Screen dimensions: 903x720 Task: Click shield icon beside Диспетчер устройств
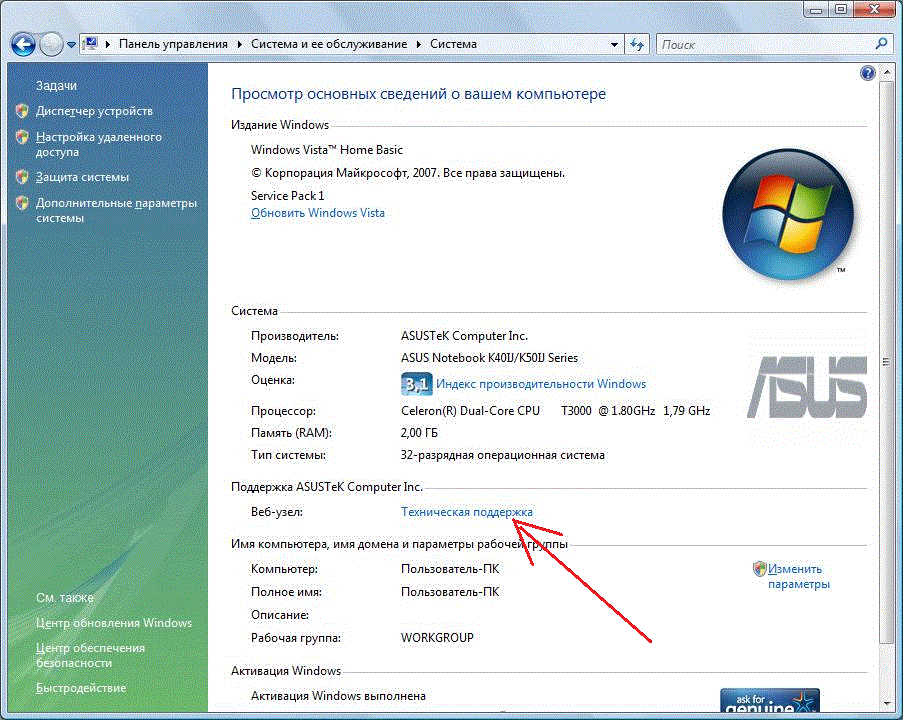click(22, 111)
